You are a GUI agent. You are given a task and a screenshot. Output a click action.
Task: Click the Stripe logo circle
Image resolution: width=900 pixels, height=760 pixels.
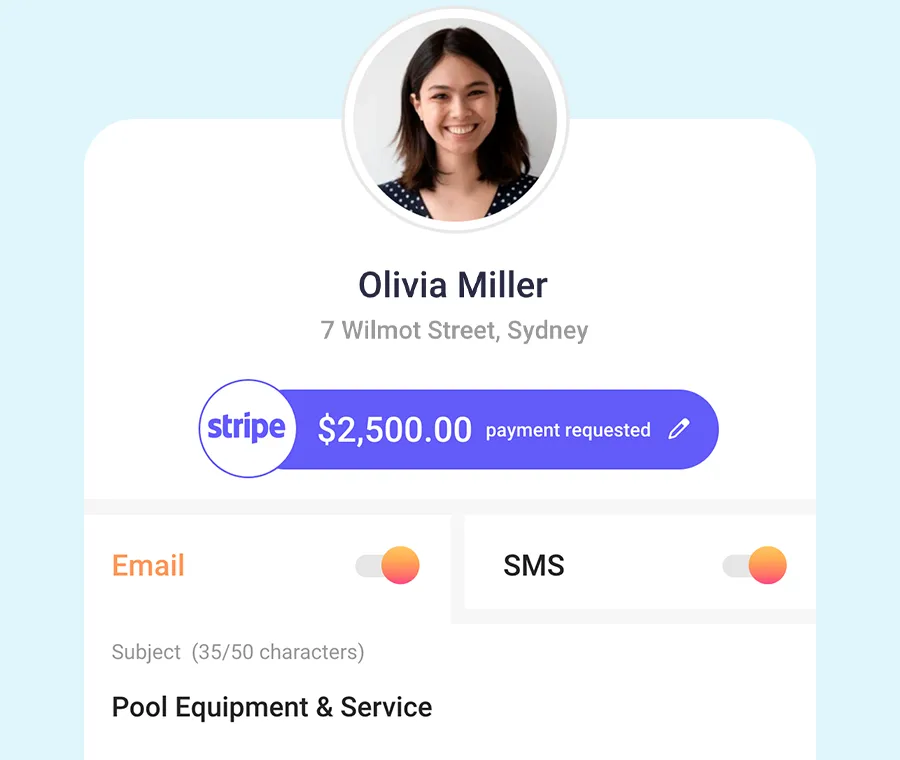247,428
